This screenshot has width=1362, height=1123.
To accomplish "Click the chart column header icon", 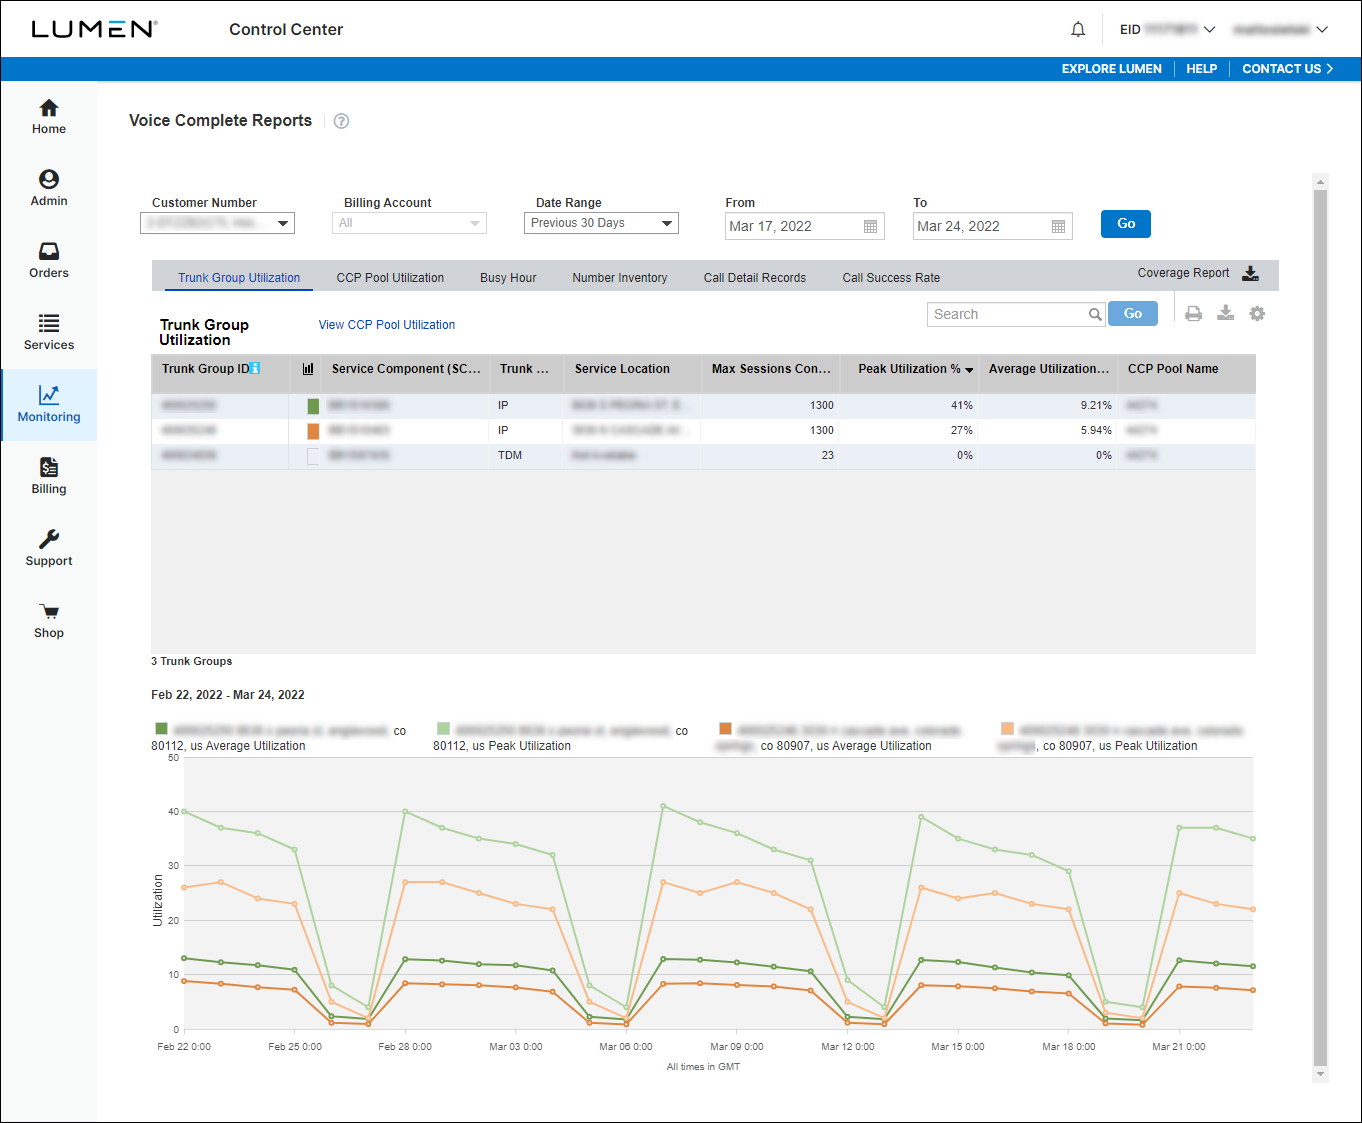I will tap(308, 369).
